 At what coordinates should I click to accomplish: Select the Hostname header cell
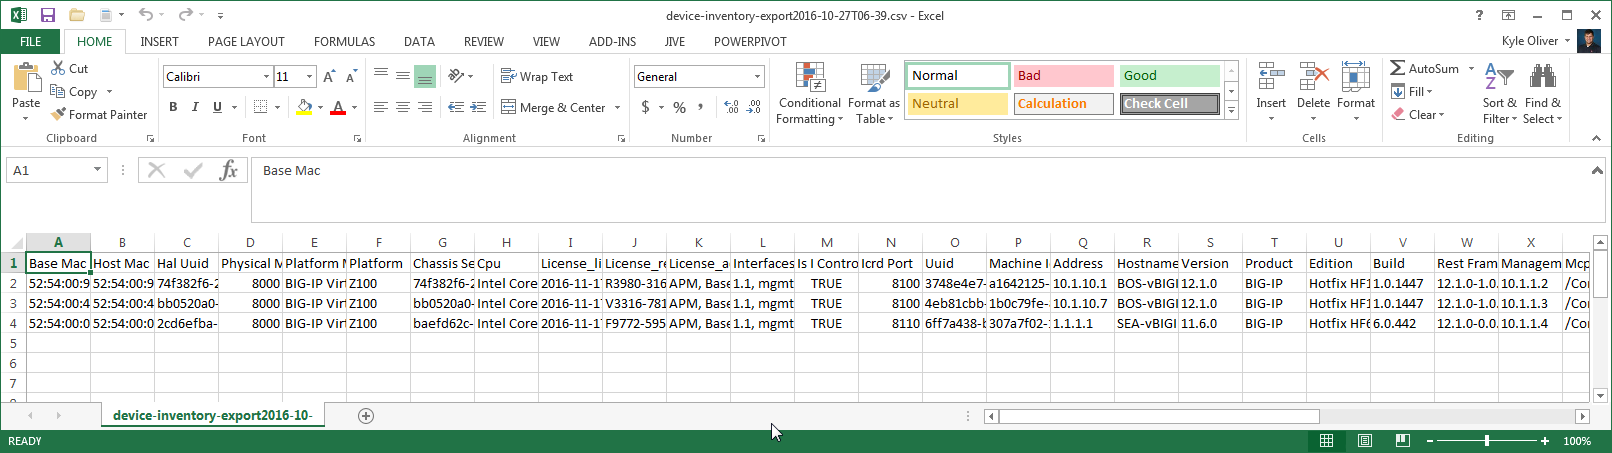pyautogui.click(x=1146, y=263)
